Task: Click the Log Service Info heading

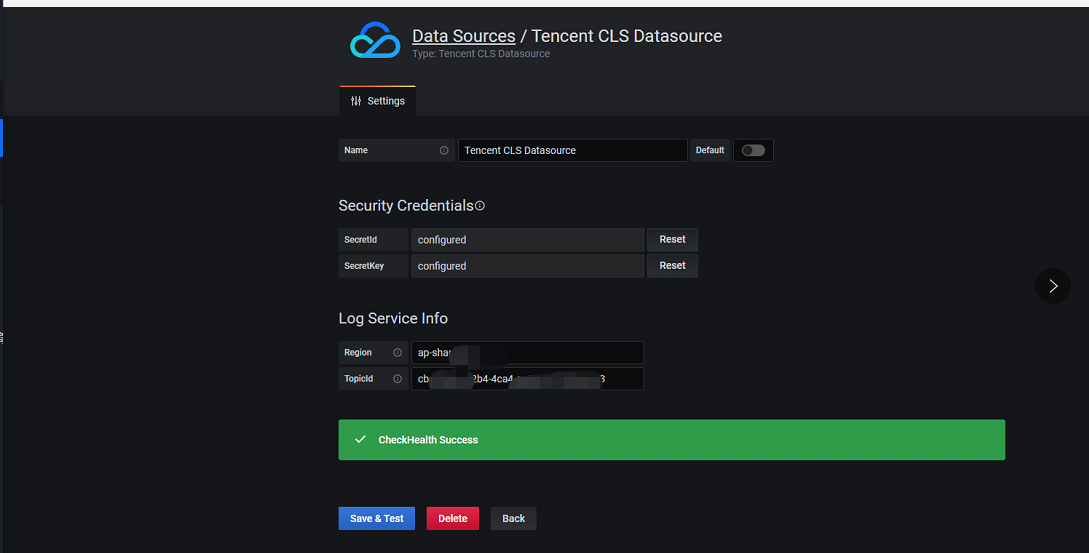Action: [x=393, y=318]
